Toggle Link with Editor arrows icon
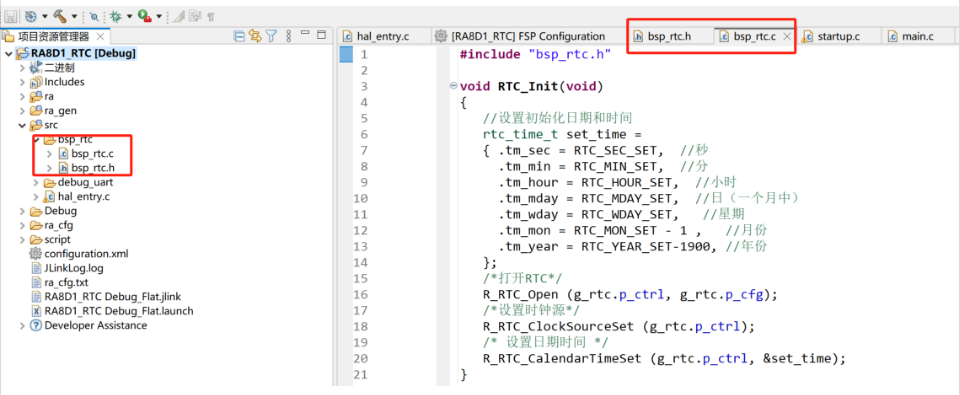Viewport: 960px width, 395px height. 255,36
